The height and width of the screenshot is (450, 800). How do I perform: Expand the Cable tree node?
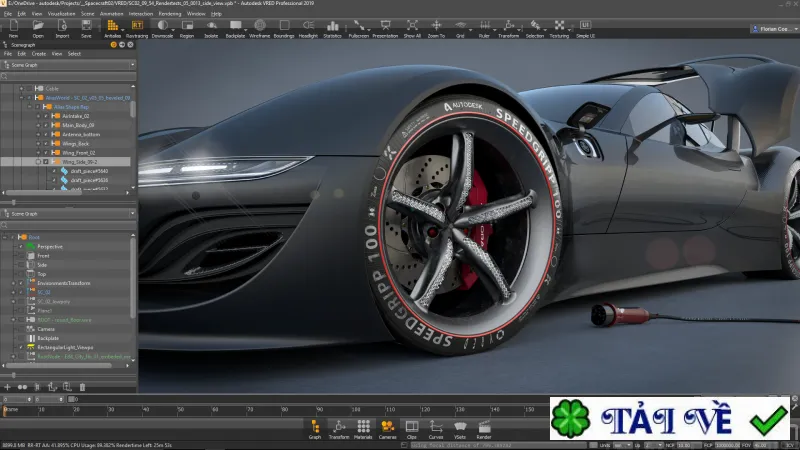[x=21, y=88]
